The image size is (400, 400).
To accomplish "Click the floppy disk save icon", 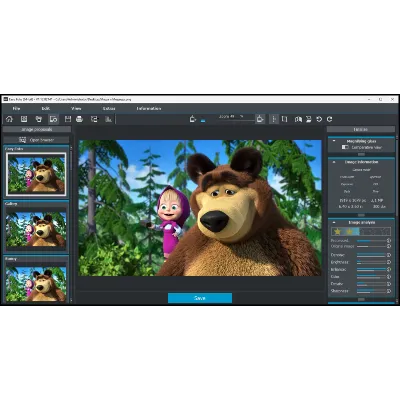I will [x=68, y=119].
